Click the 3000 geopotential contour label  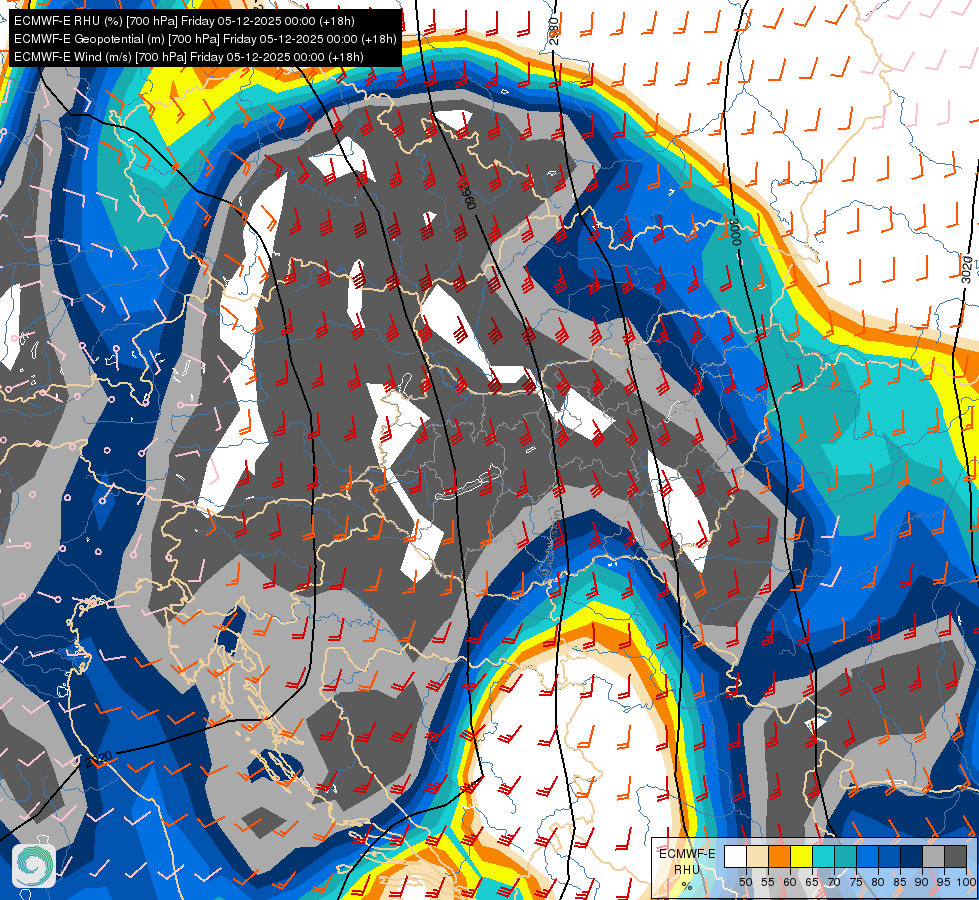point(735,232)
